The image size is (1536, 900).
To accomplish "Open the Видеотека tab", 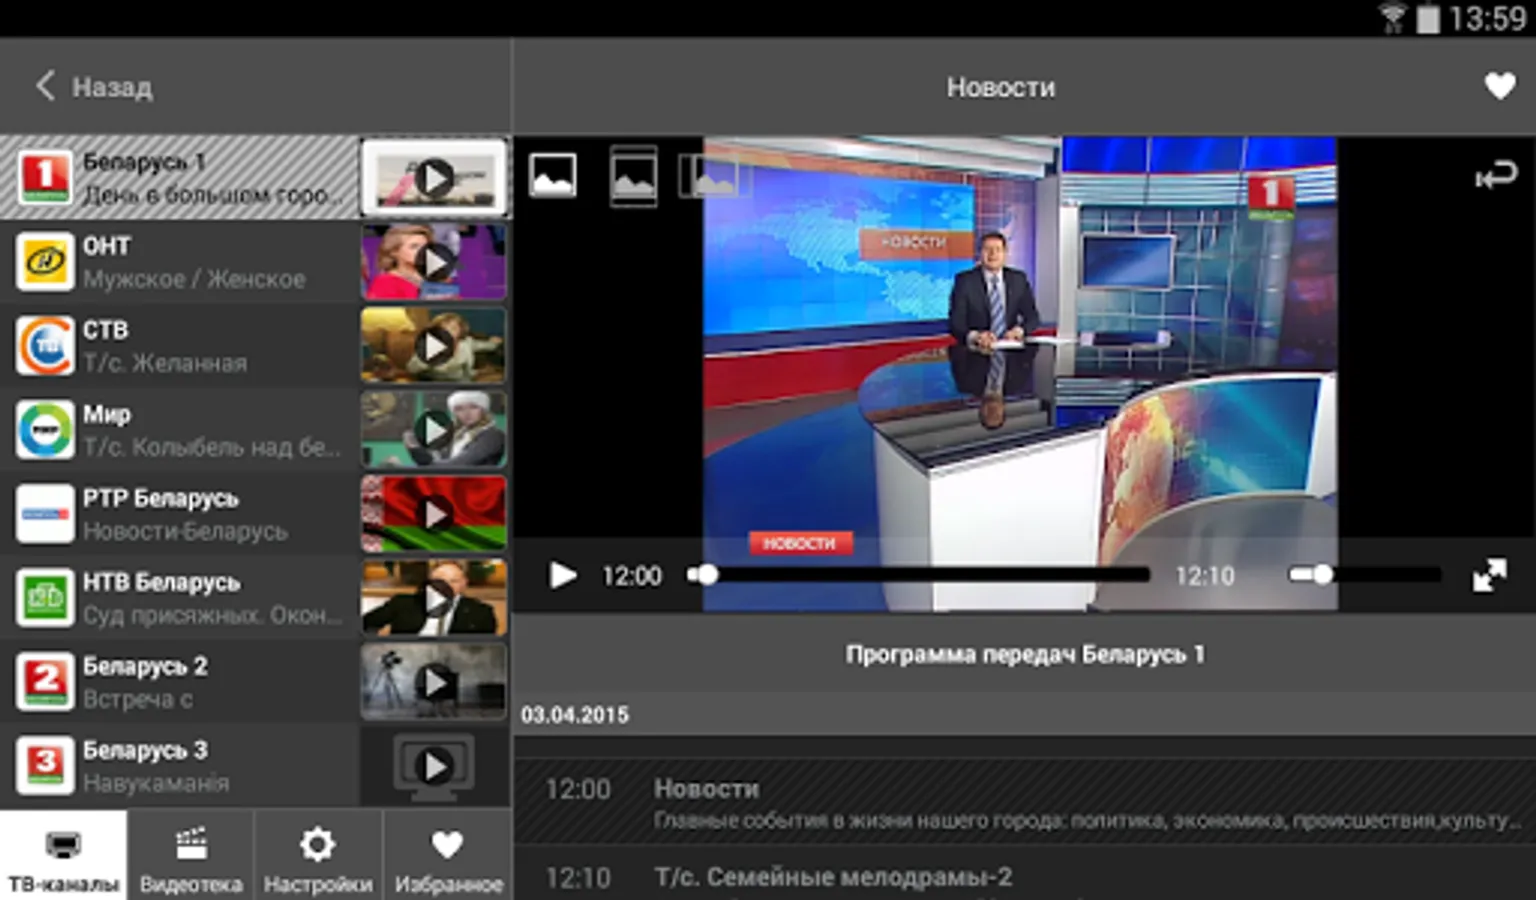I will click(191, 856).
